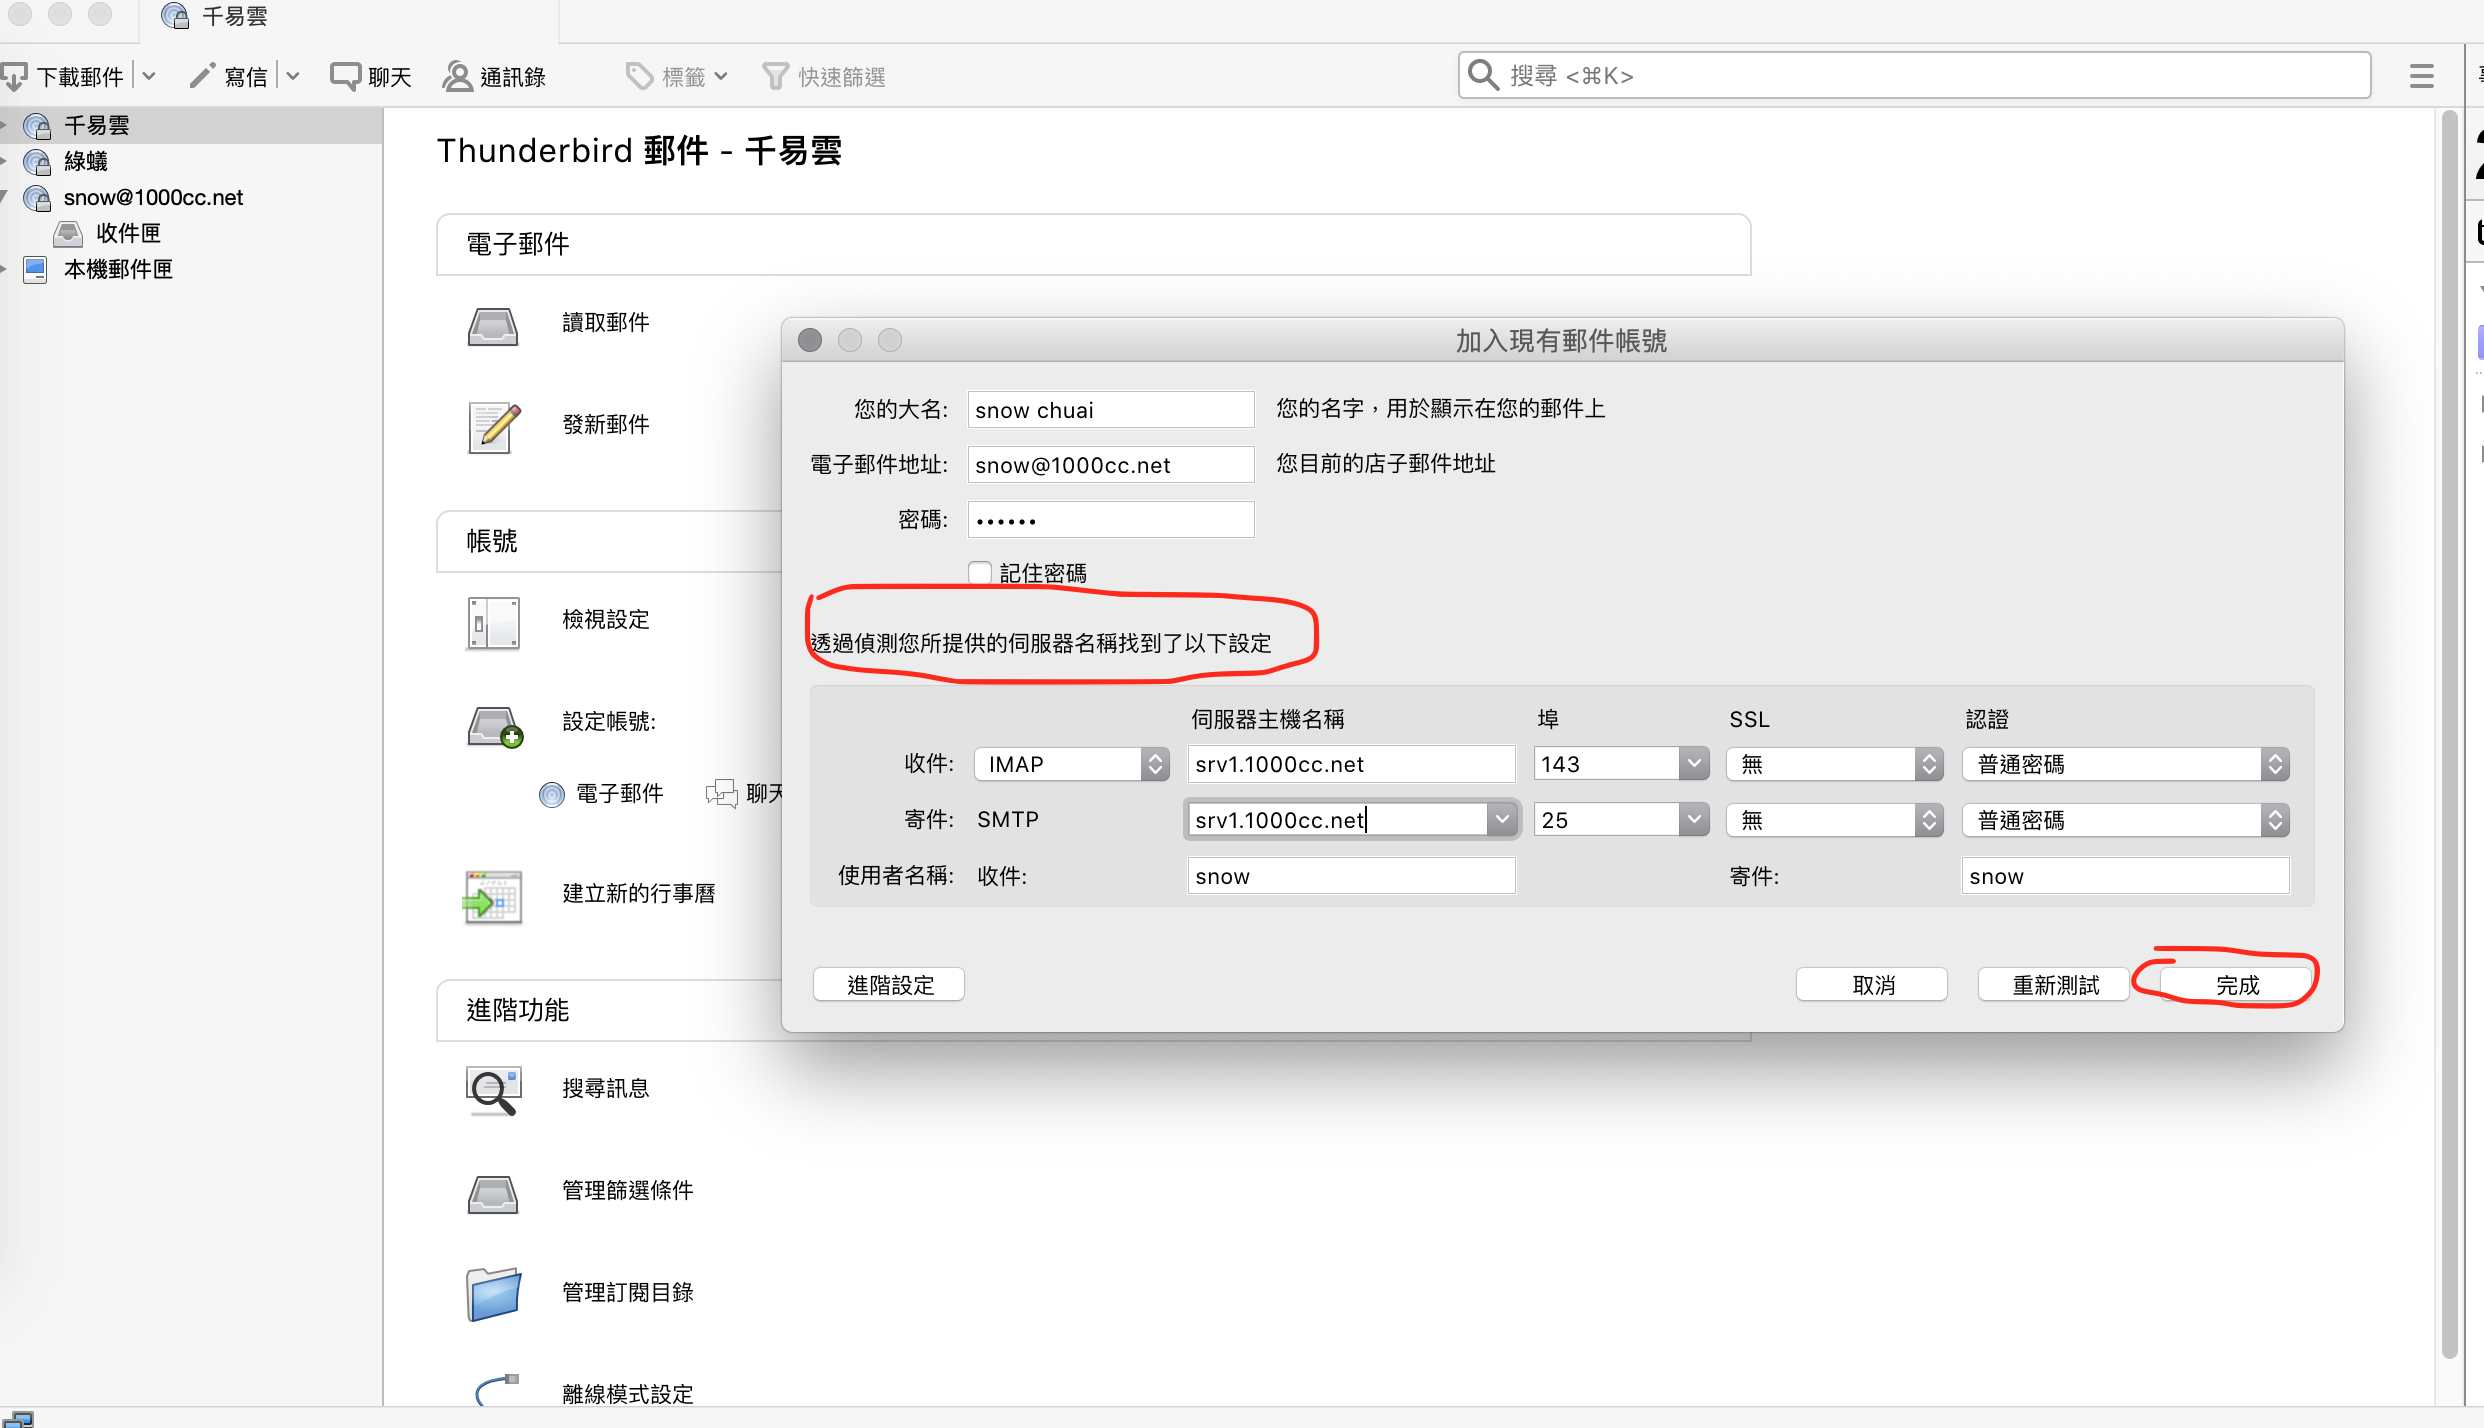The width and height of the screenshot is (2484, 1428).
Task: Click the 發新郵件 notepad pencil icon
Action: (495, 427)
